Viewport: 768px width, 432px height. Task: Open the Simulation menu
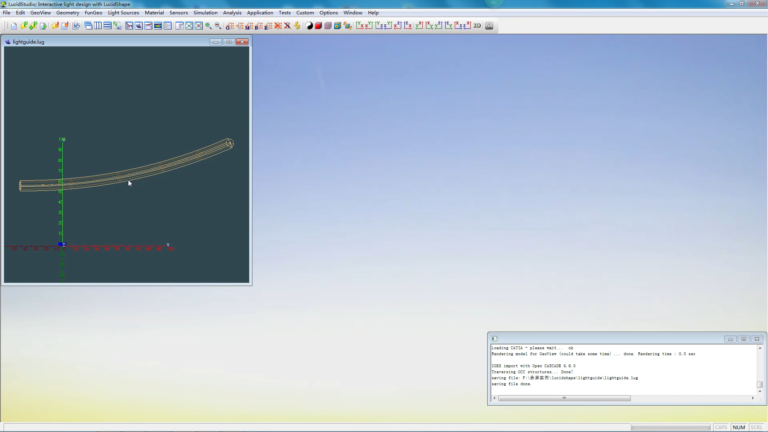pyautogui.click(x=205, y=13)
